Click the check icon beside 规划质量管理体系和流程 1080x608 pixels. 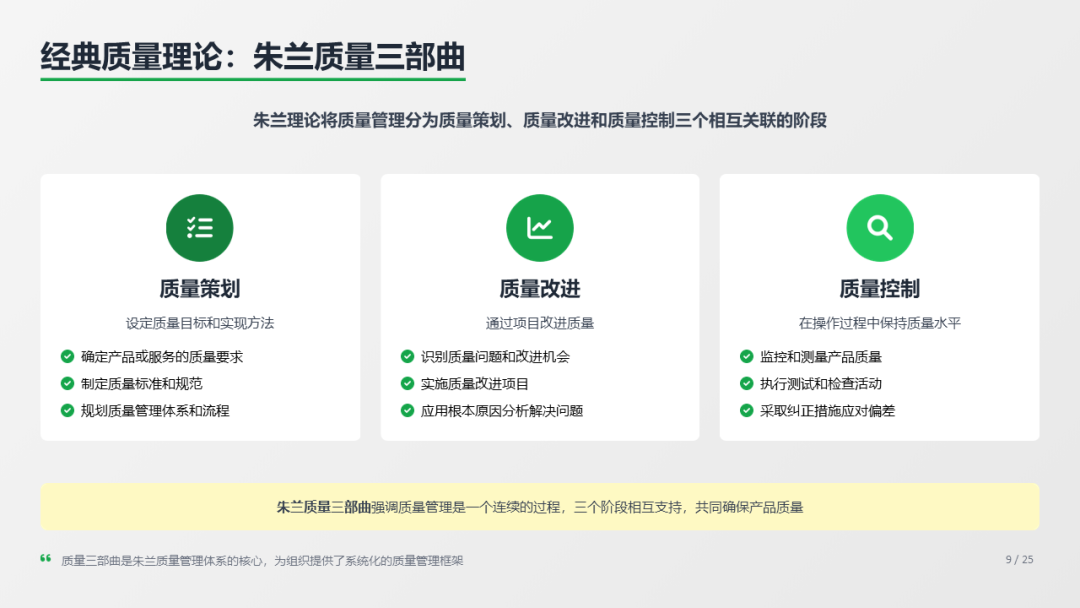[67, 410]
